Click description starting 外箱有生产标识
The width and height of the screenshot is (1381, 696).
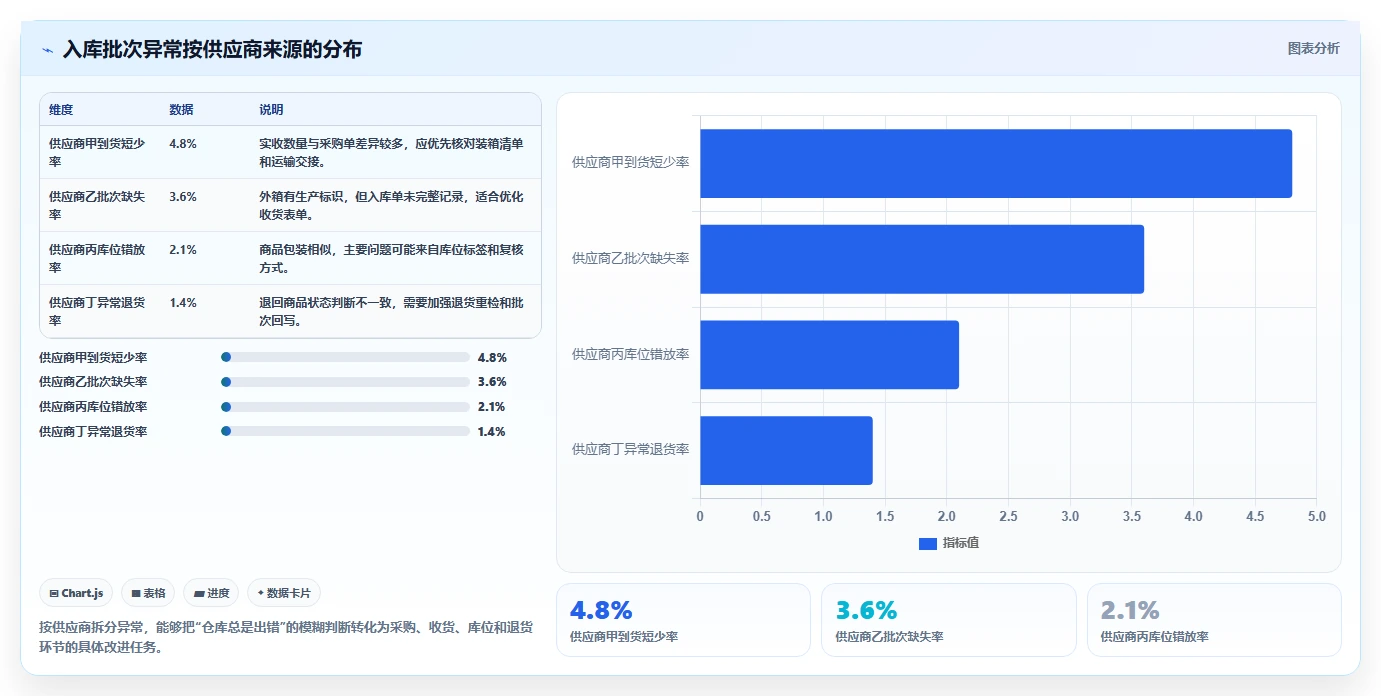tap(391, 205)
